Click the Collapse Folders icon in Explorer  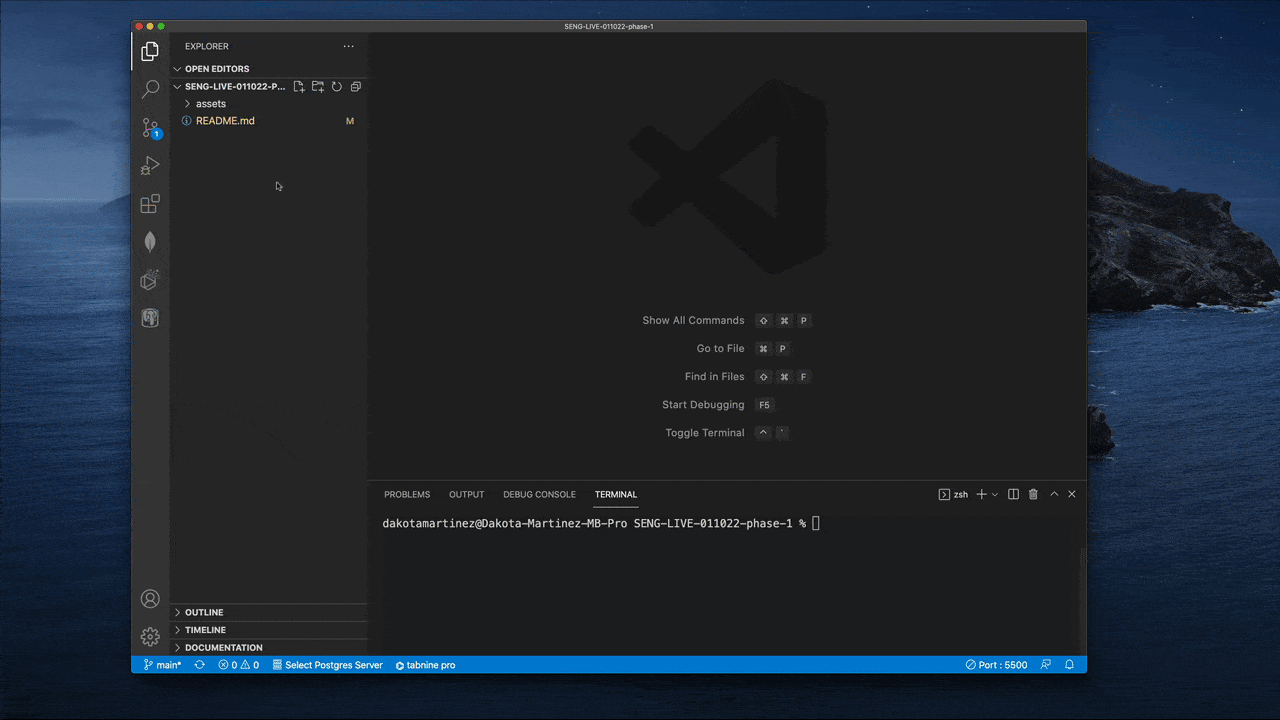tap(355, 86)
